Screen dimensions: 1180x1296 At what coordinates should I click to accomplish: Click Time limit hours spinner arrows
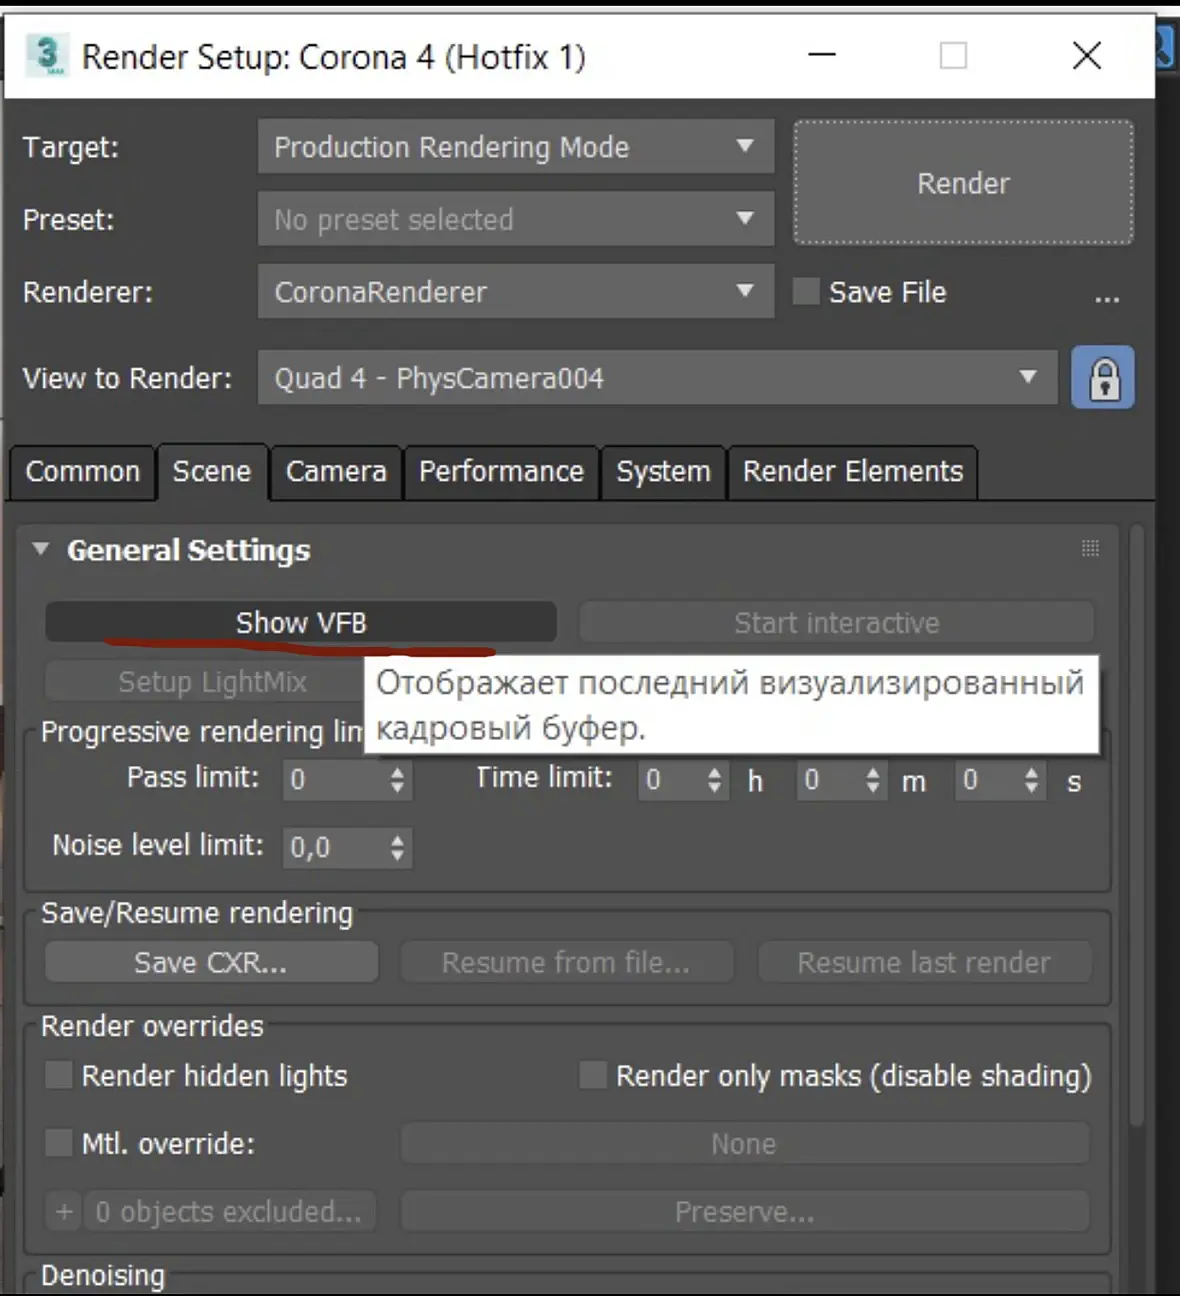click(714, 779)
